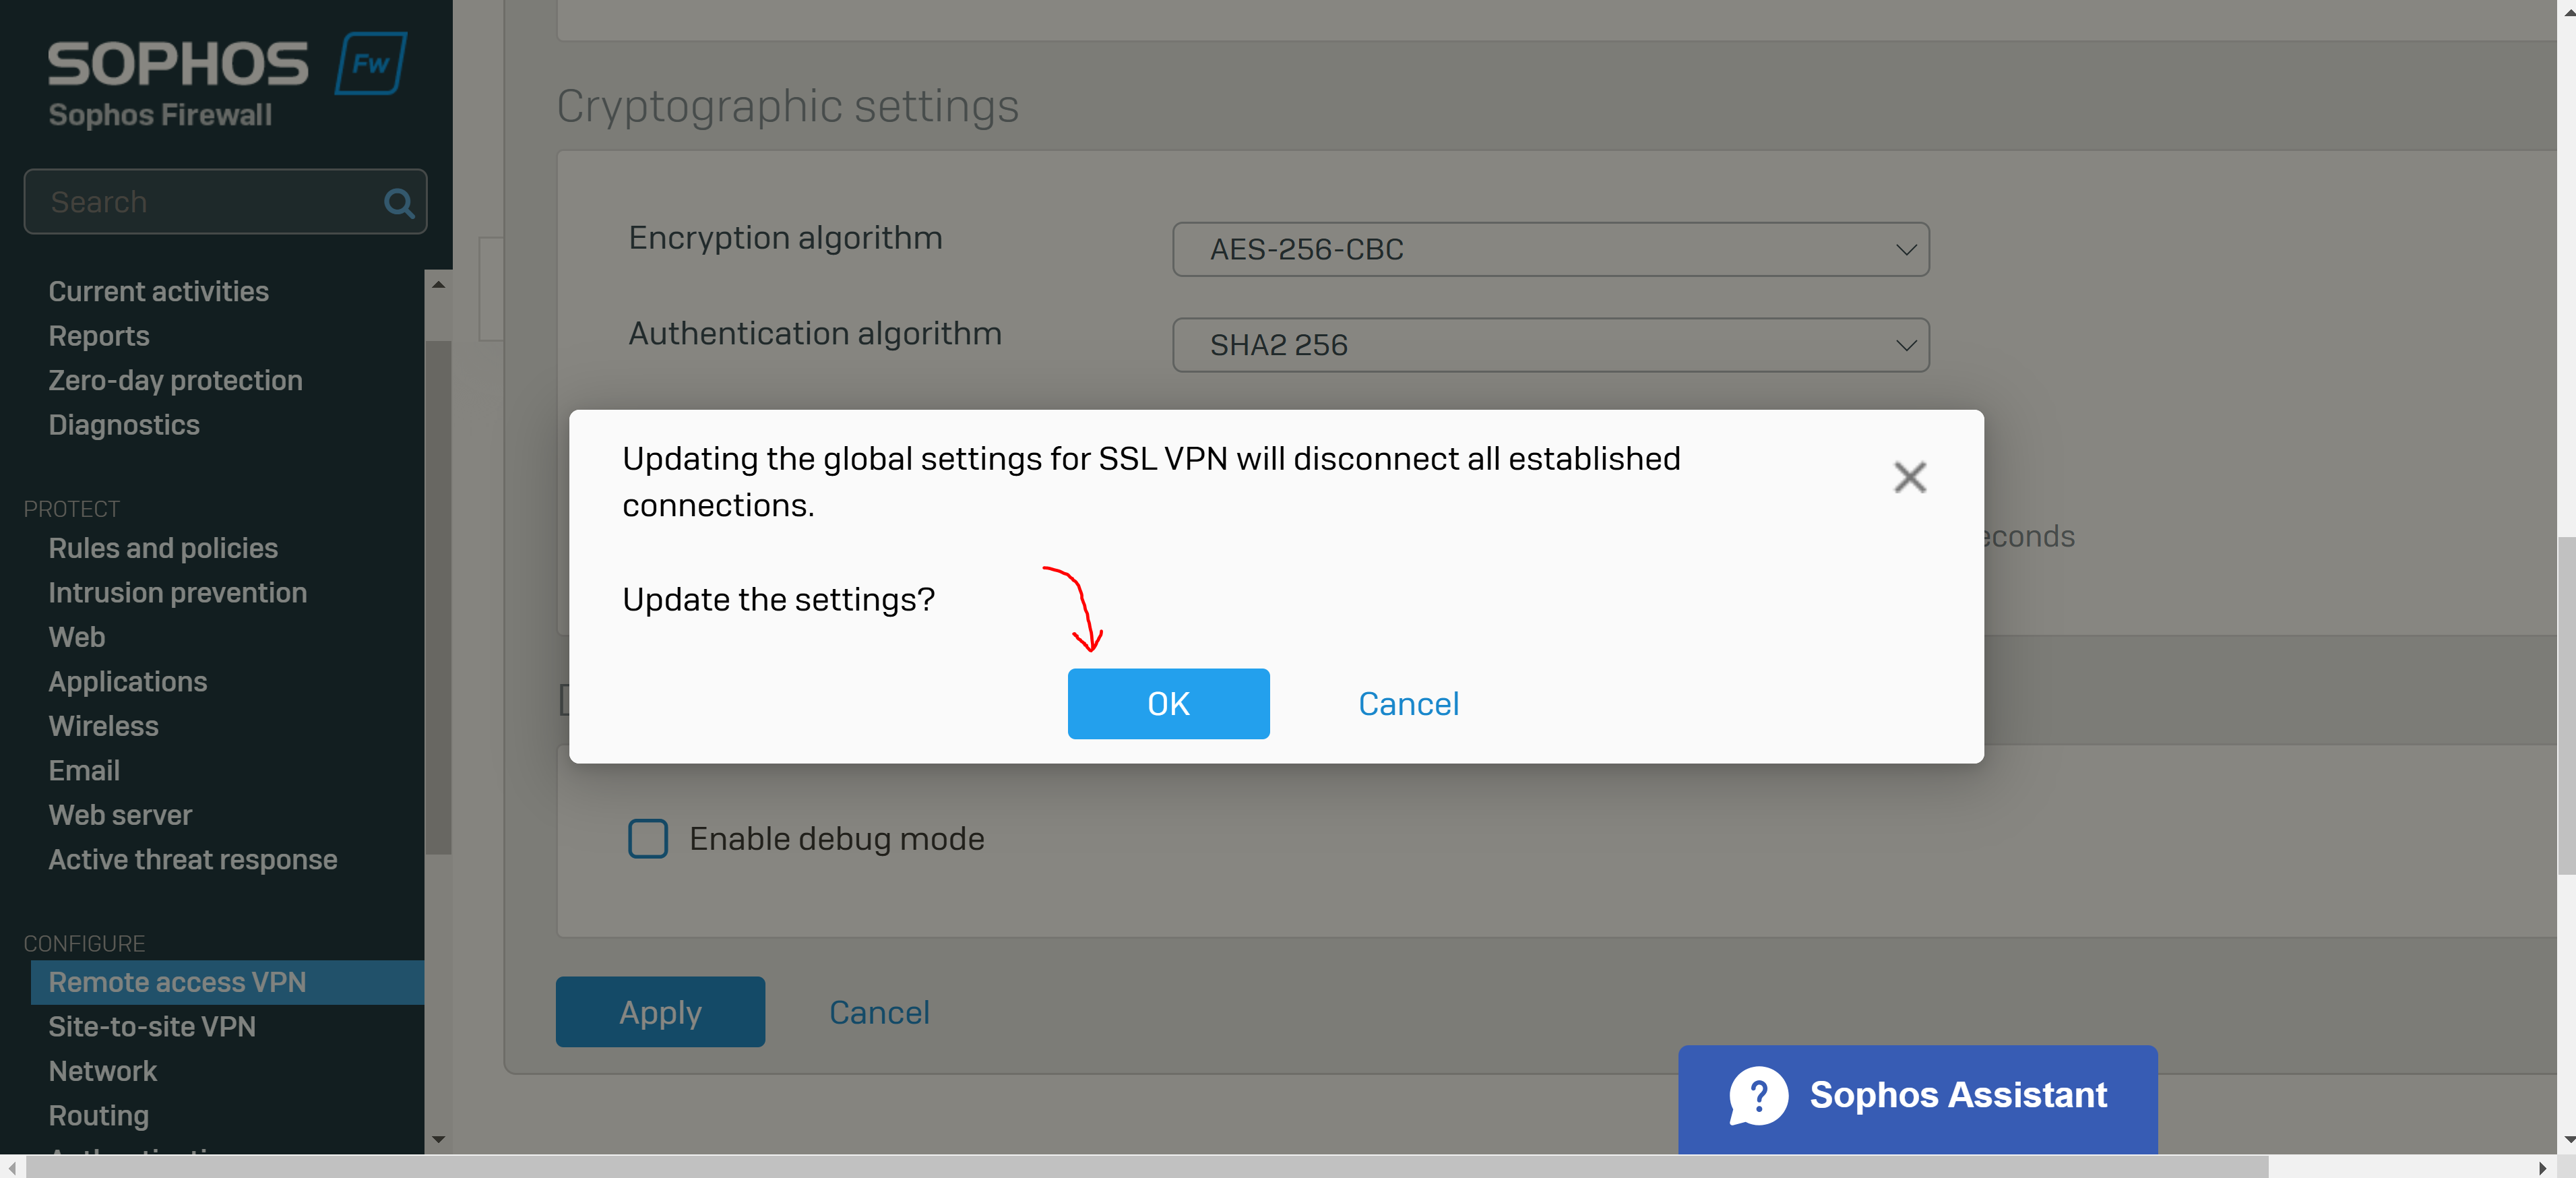Open Network configuration section

pos(103,1071)
